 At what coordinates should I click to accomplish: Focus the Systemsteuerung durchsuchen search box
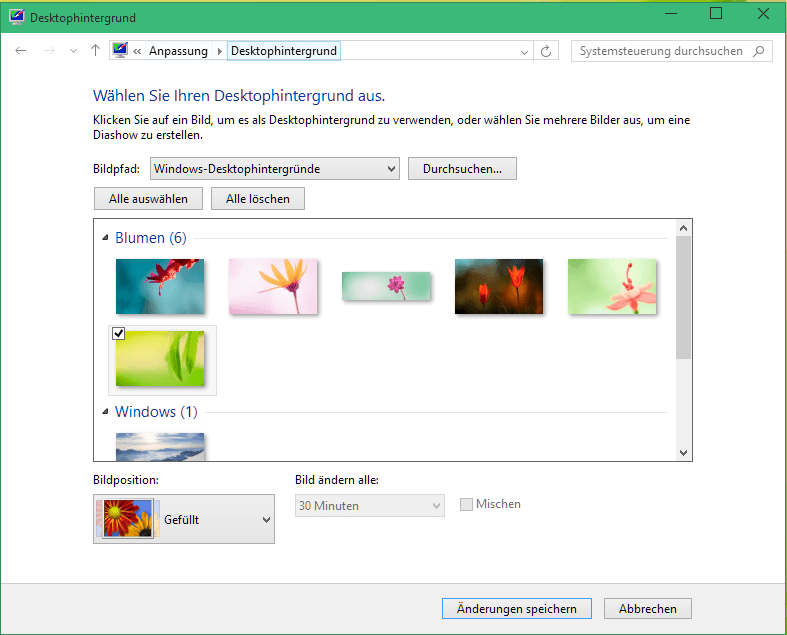672,51
